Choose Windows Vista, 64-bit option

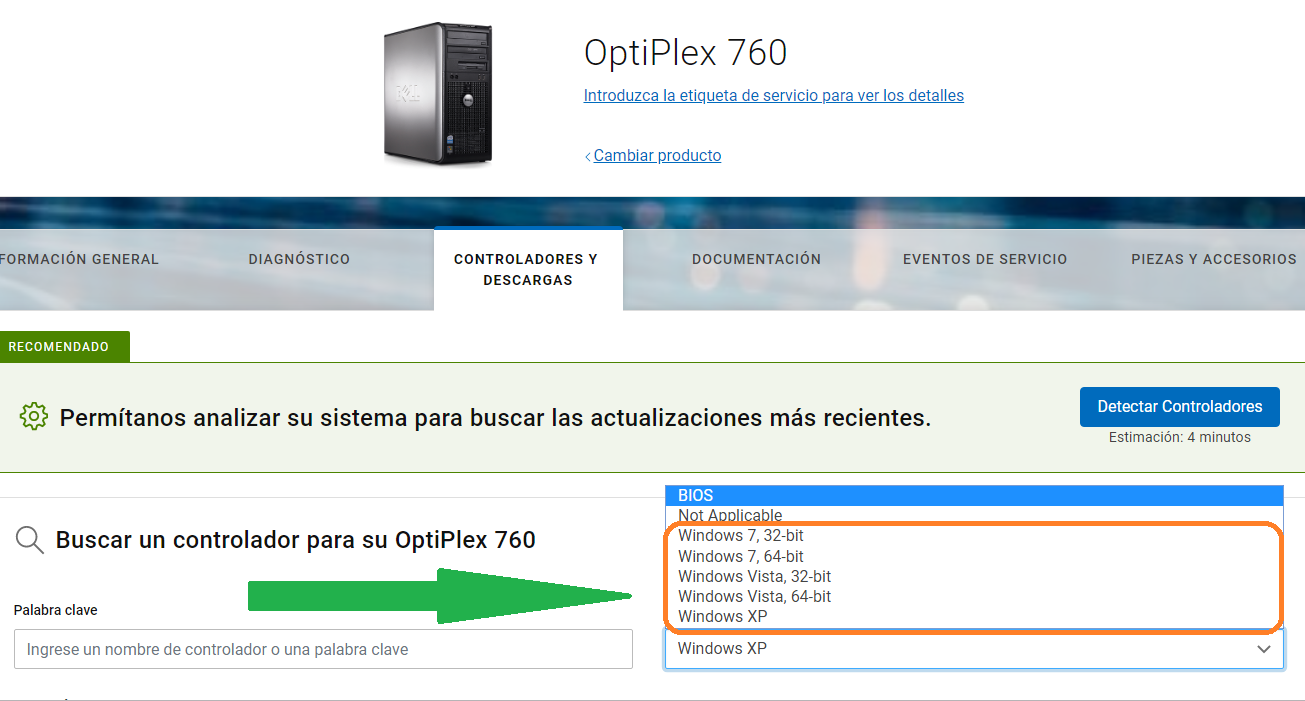tap(974, 596)
